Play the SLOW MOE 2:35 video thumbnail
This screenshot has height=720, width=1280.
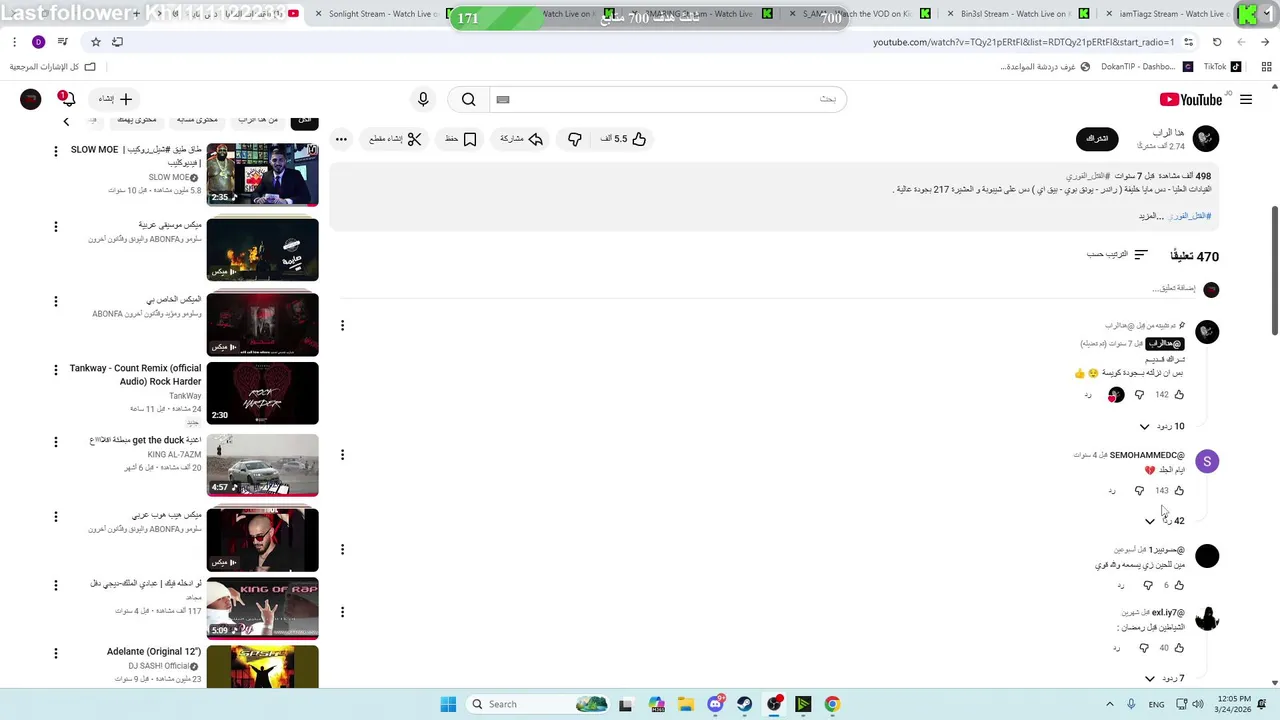click(262, 174)
